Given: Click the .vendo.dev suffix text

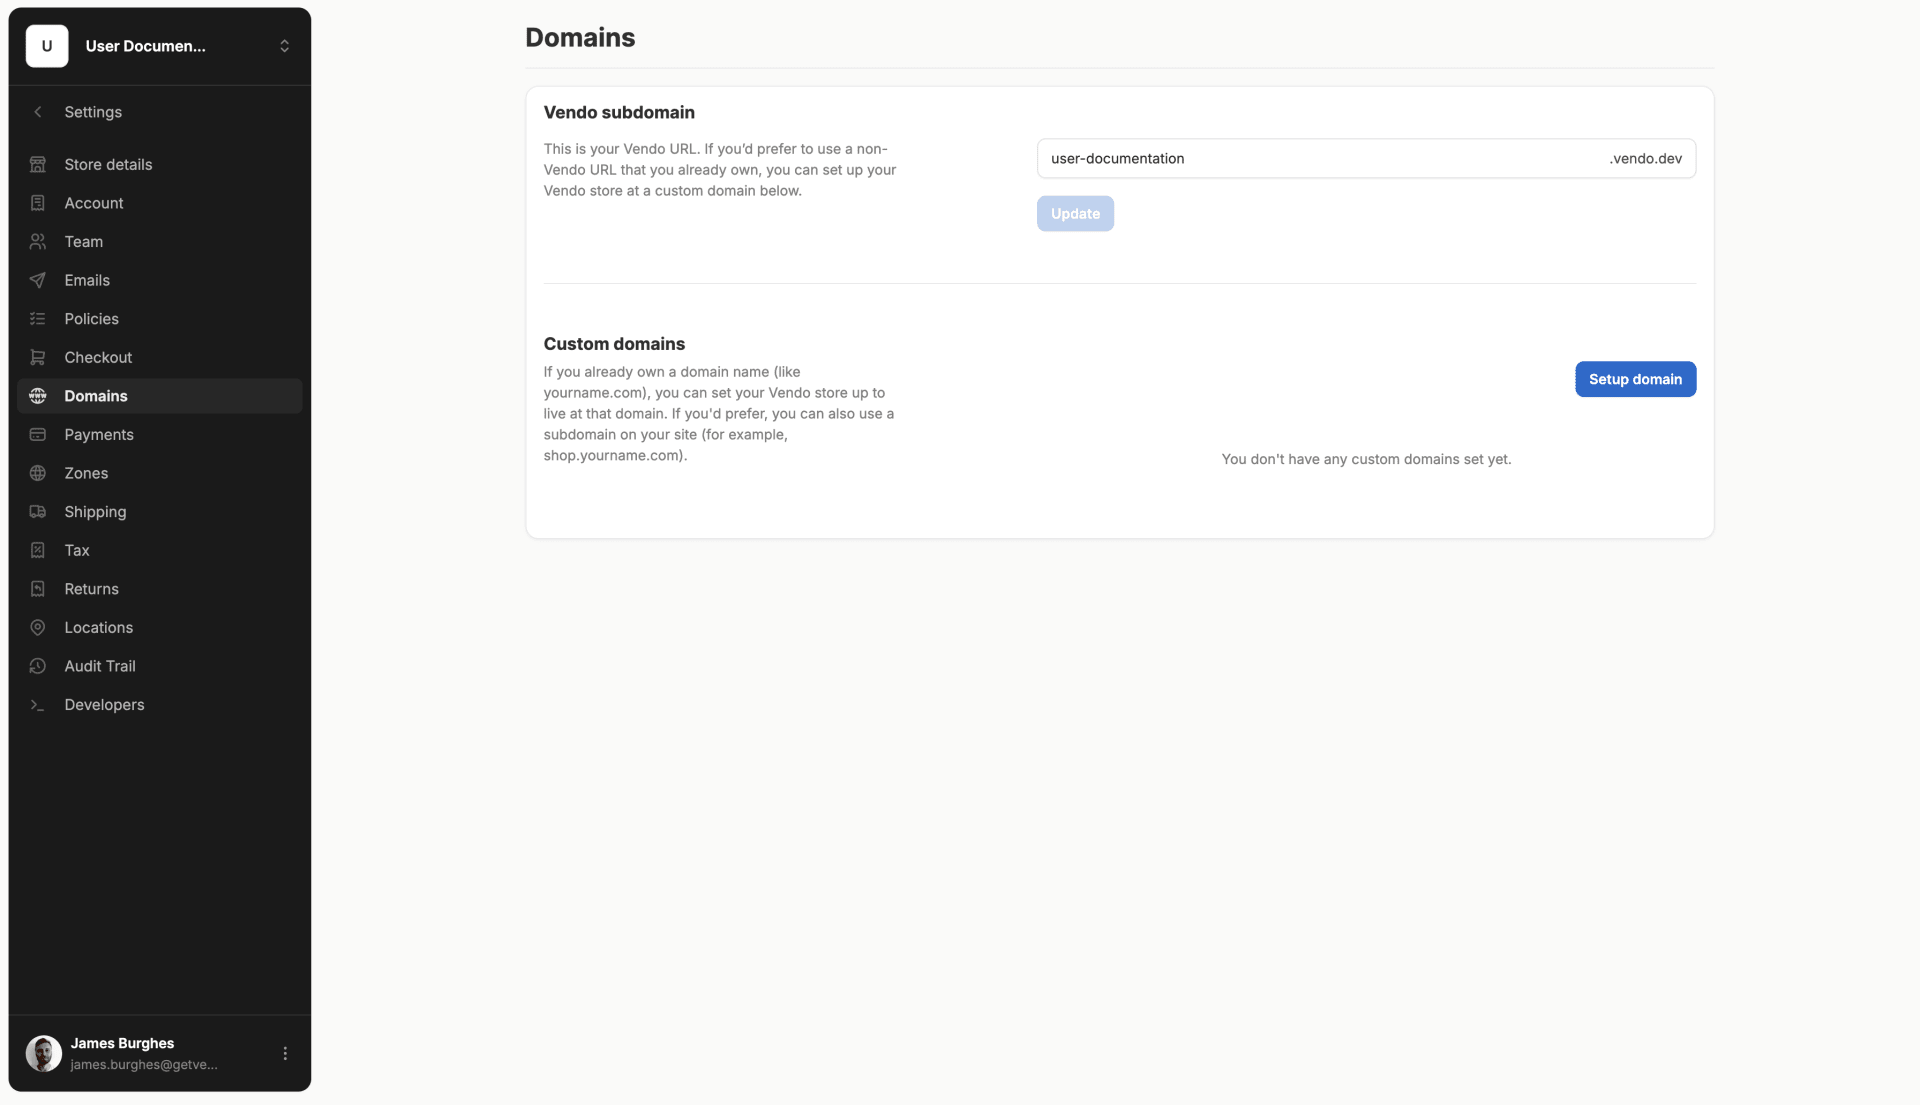Looking at the screenshot, I should (1645, 159).
